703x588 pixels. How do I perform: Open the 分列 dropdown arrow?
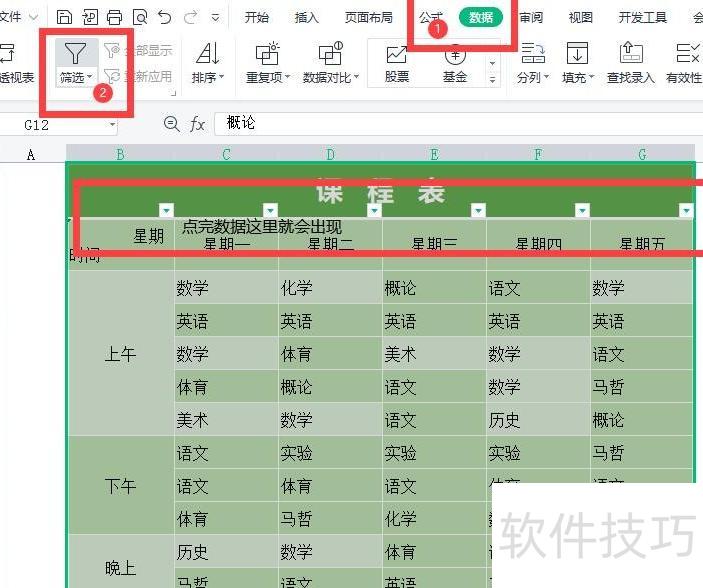[x=547, y=77]
